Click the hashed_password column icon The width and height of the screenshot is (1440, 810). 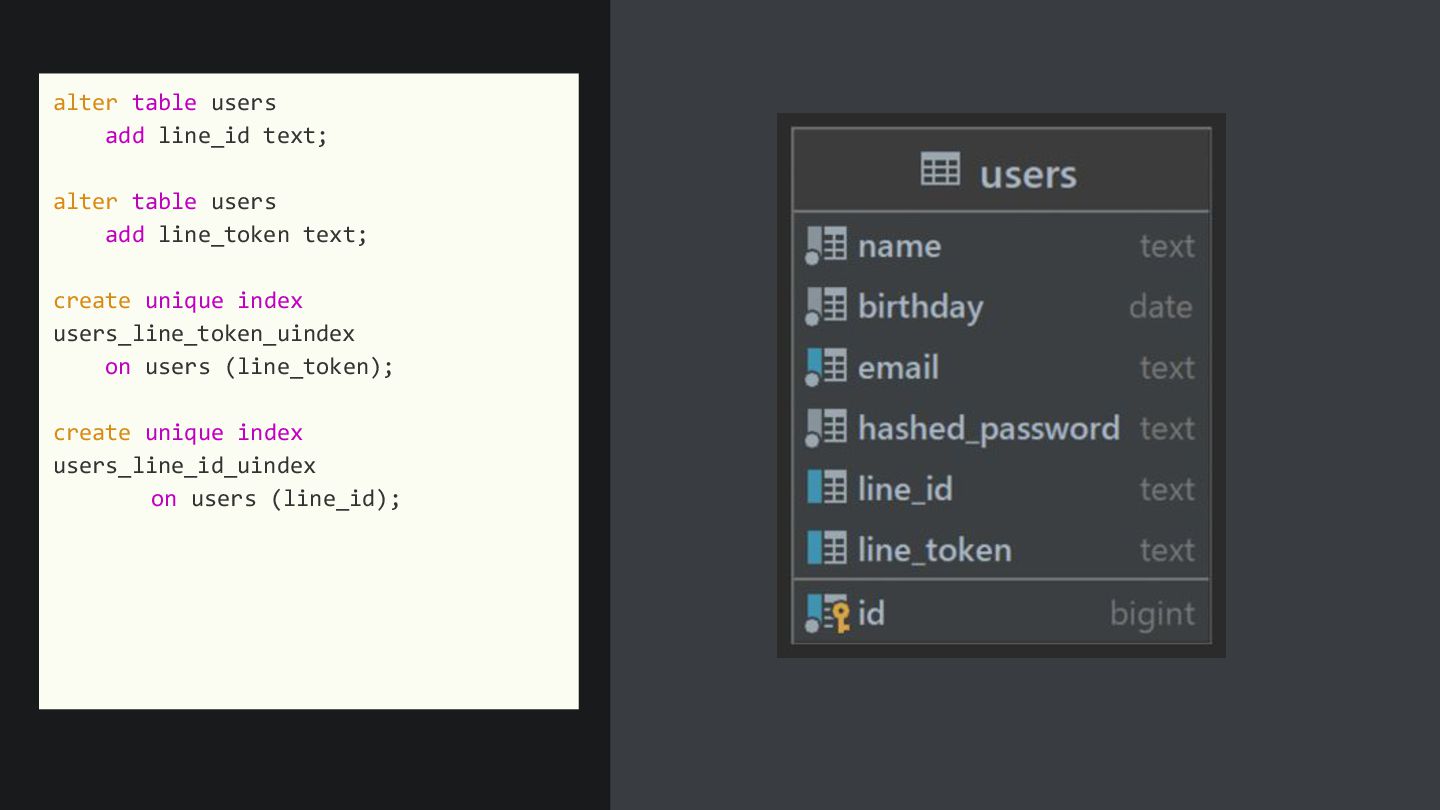coord(827,428)
